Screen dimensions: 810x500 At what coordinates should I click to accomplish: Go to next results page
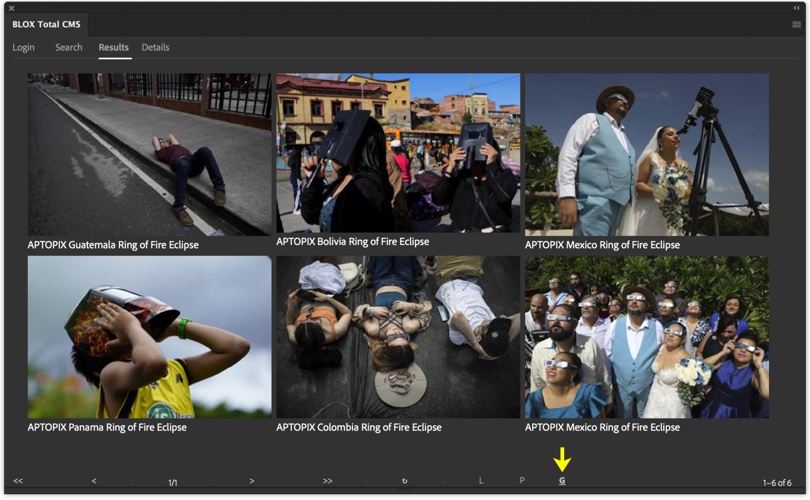[252, 481]
